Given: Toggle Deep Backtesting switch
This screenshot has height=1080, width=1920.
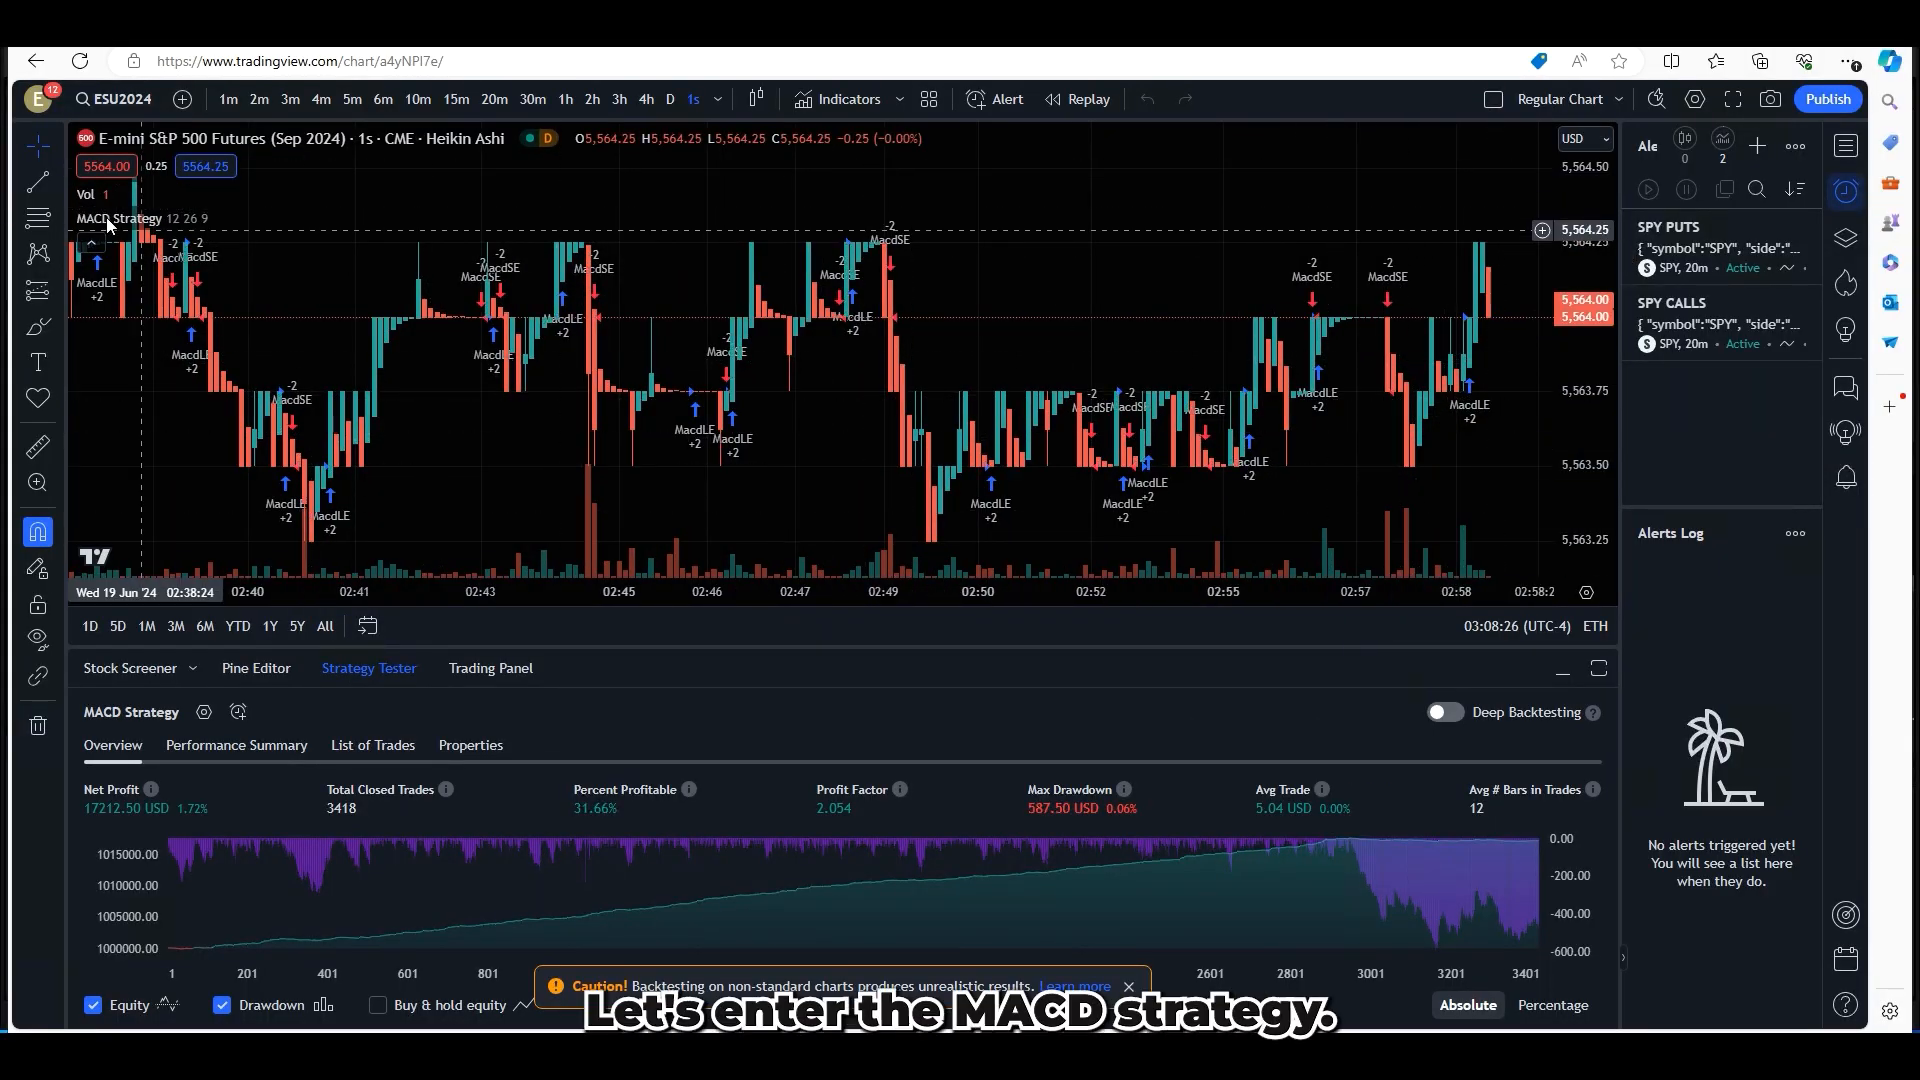Looking at the screenshot, I should pyautogui.click(x=1445, y=712).
